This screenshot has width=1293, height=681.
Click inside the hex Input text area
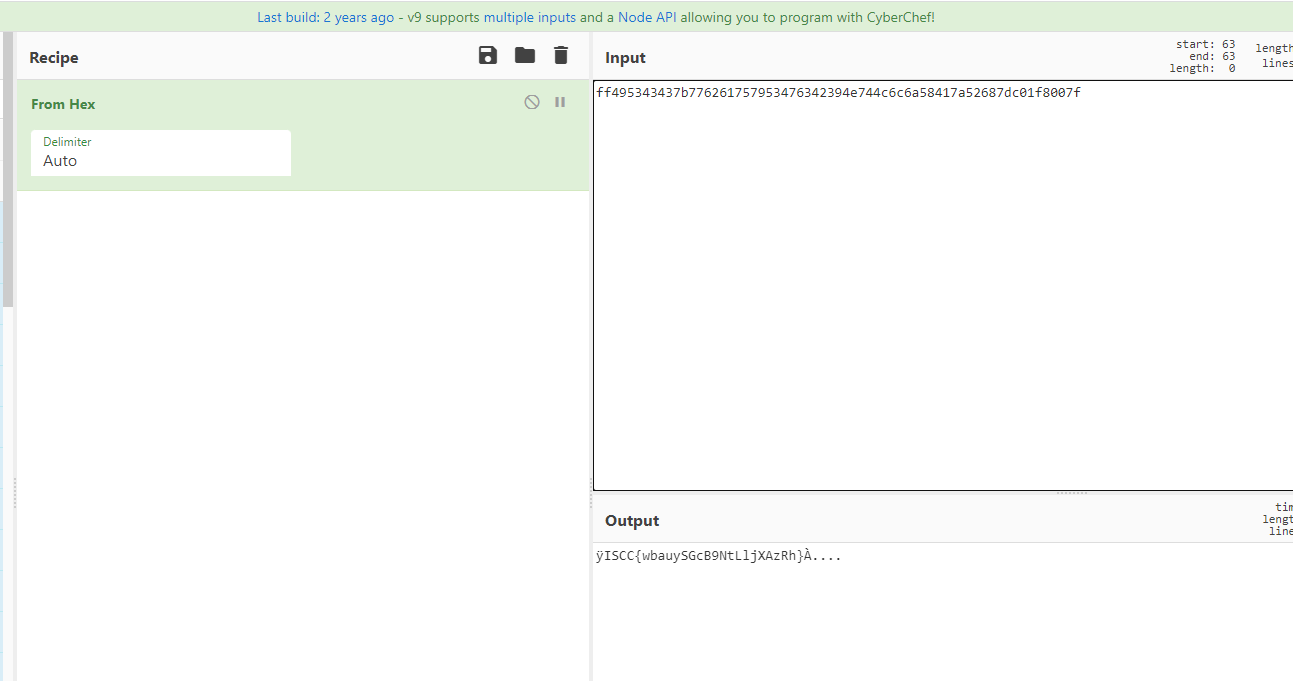click(x=943, y=285)
